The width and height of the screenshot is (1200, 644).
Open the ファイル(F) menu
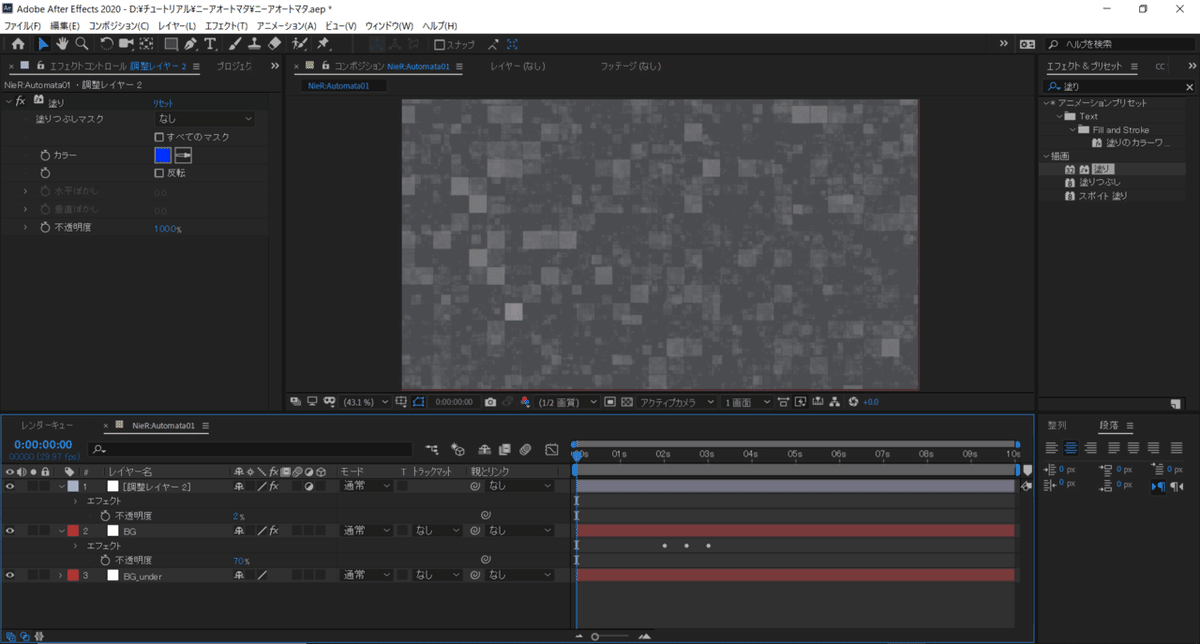pyautogui.click(x=23, y=25)
